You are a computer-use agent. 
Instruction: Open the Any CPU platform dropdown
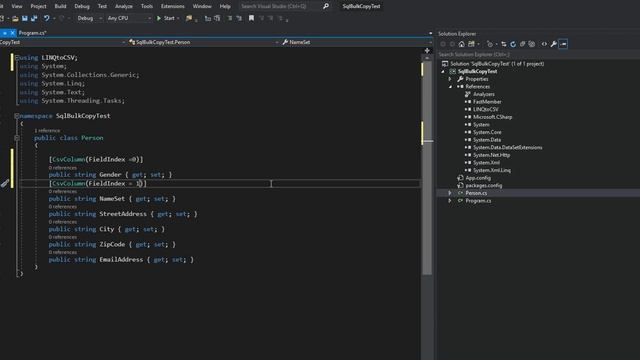point(129,18)
